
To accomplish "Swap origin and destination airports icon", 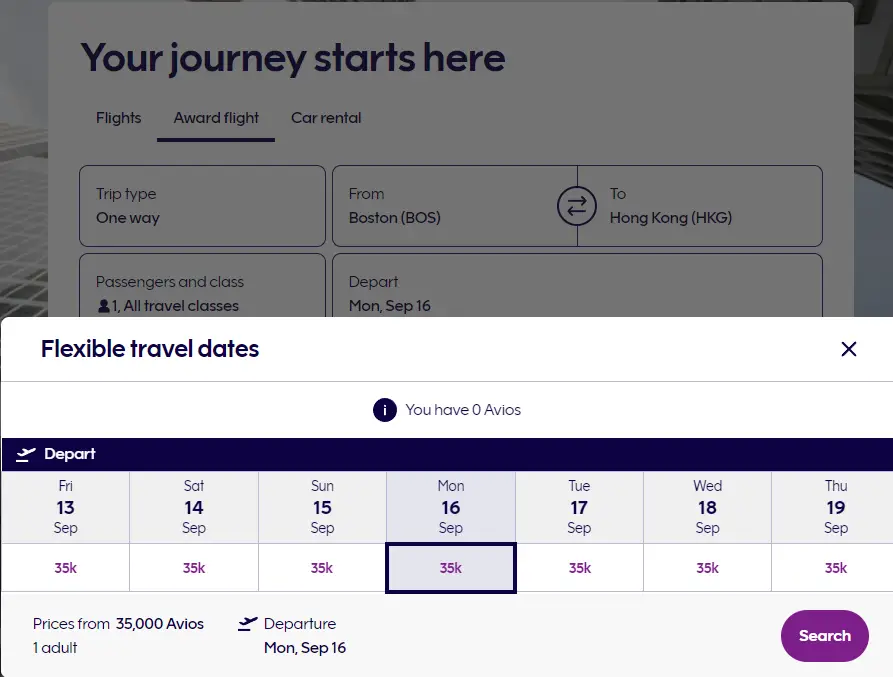I will point(576,207).
